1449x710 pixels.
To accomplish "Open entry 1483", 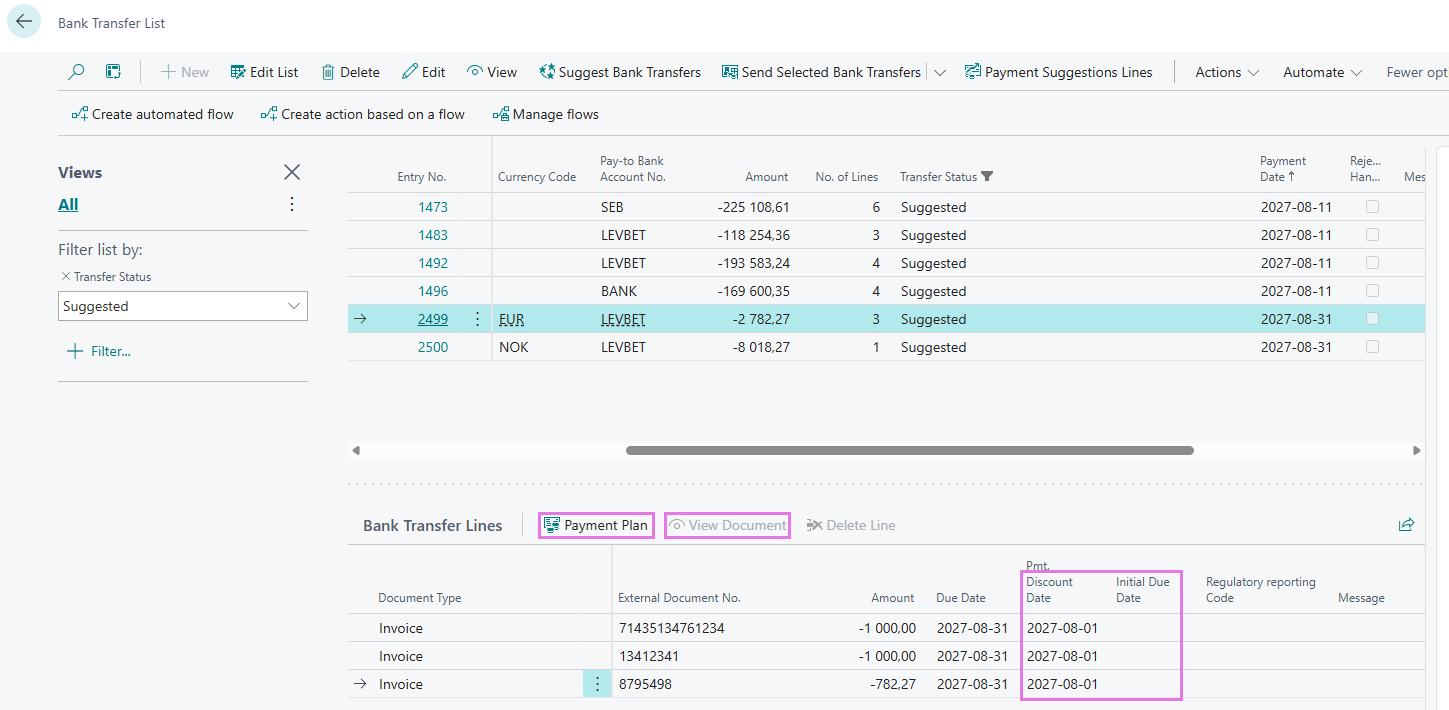I will (433, 235).
